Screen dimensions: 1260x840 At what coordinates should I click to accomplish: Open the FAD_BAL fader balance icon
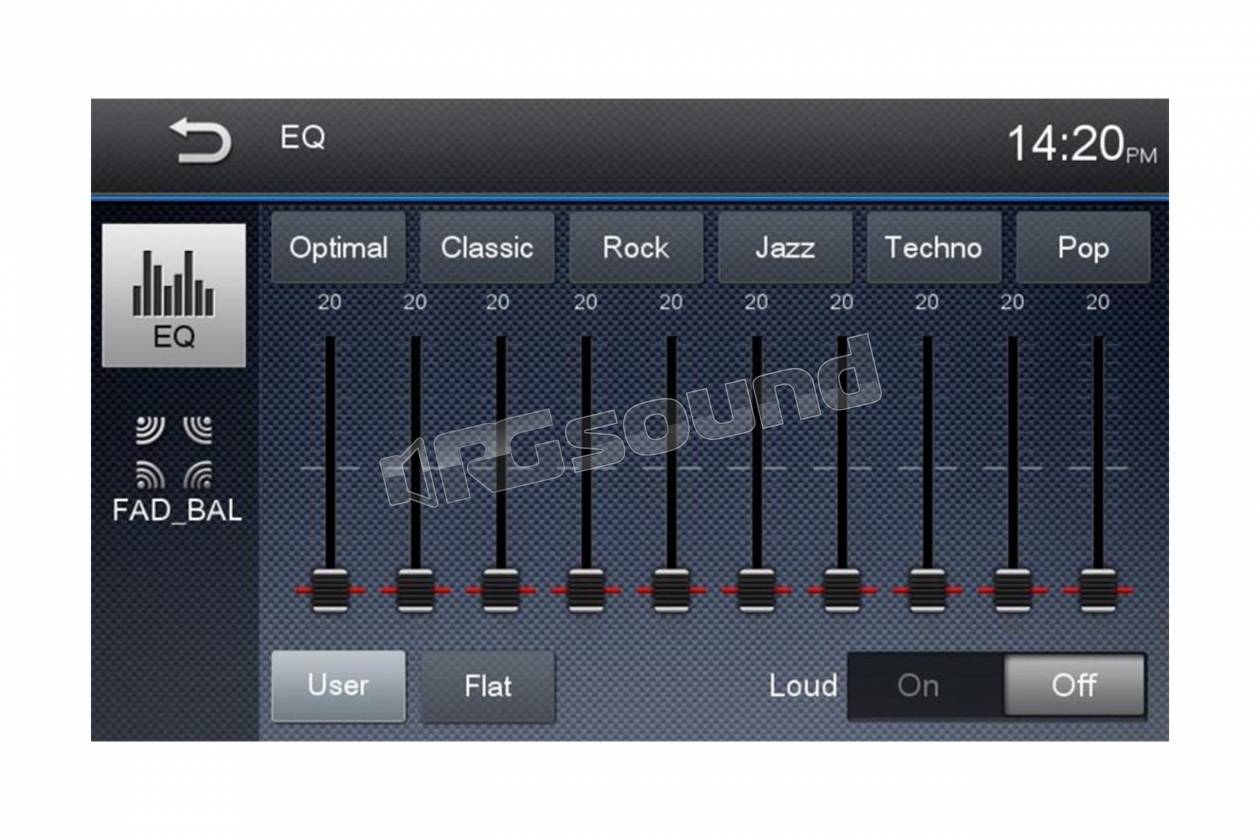coord(176,470)
